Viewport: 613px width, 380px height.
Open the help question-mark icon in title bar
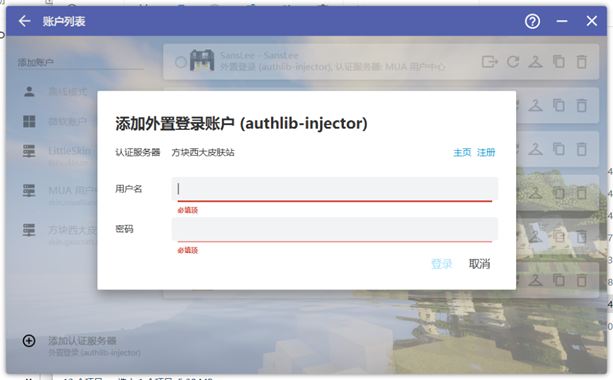(532, 21)
